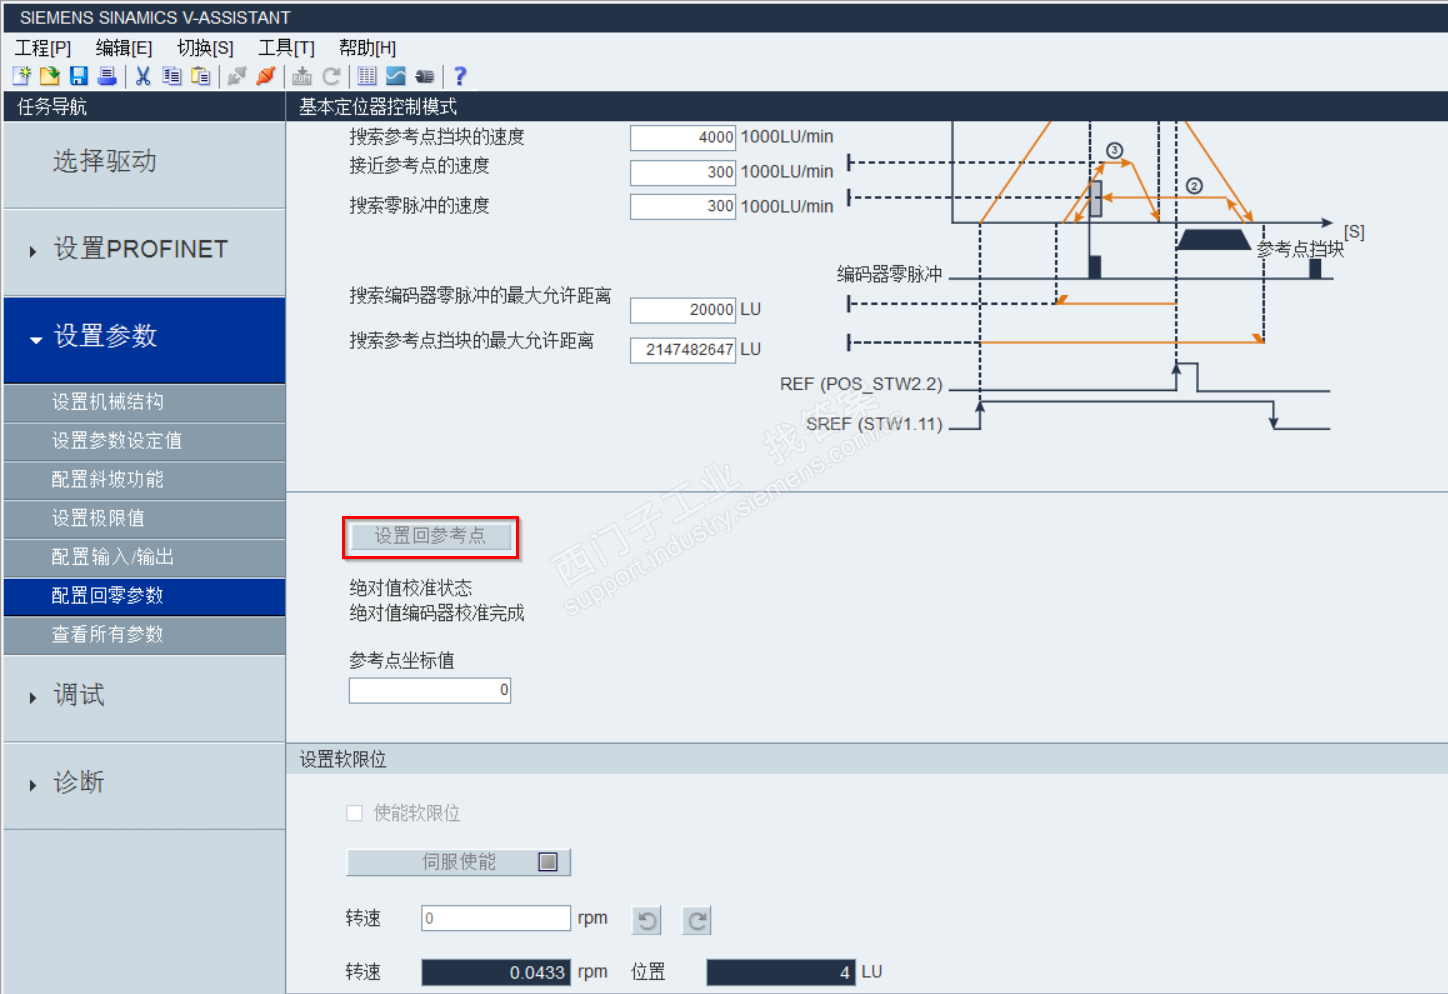This screenshot has width=1448, height=994.
Task: Select 设置极限值 in the navigation
Action: [x=144, y=519]
